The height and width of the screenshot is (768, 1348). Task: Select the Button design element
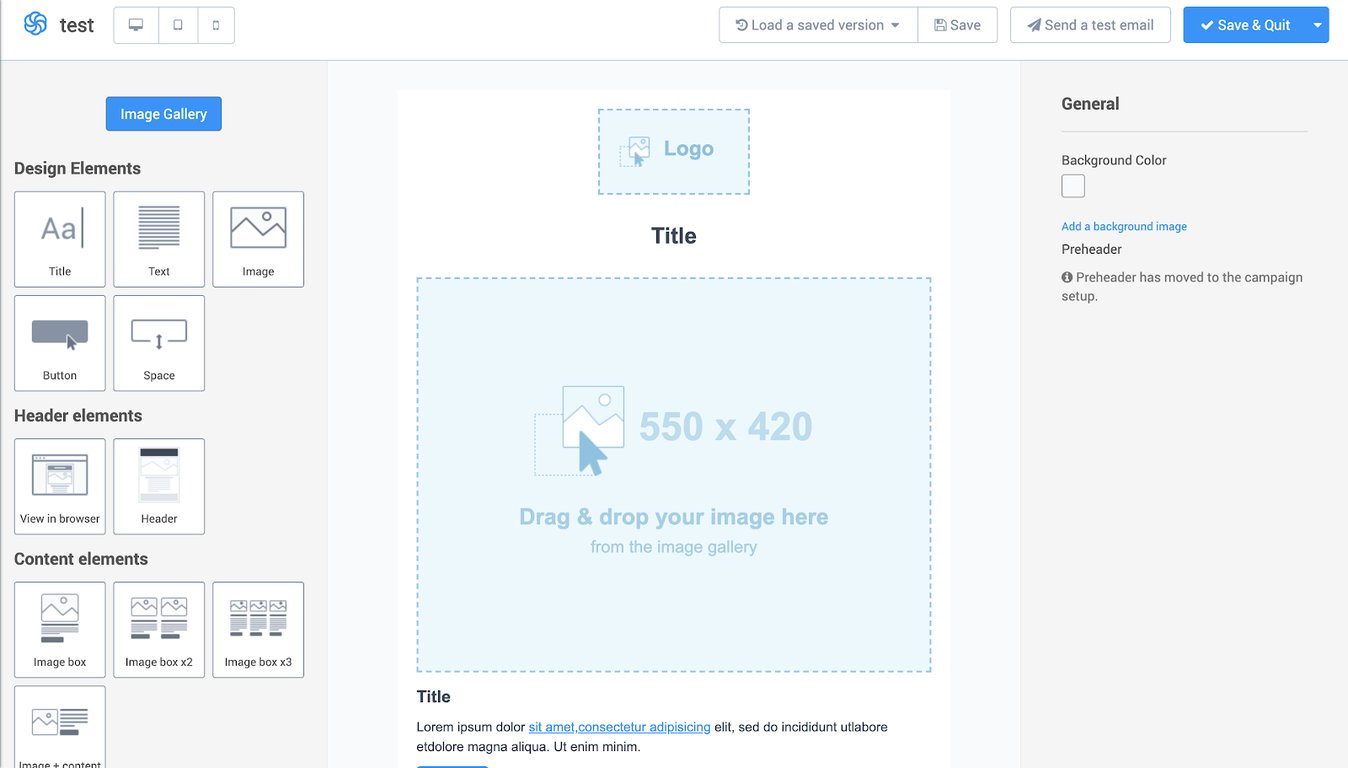point(60,343)
